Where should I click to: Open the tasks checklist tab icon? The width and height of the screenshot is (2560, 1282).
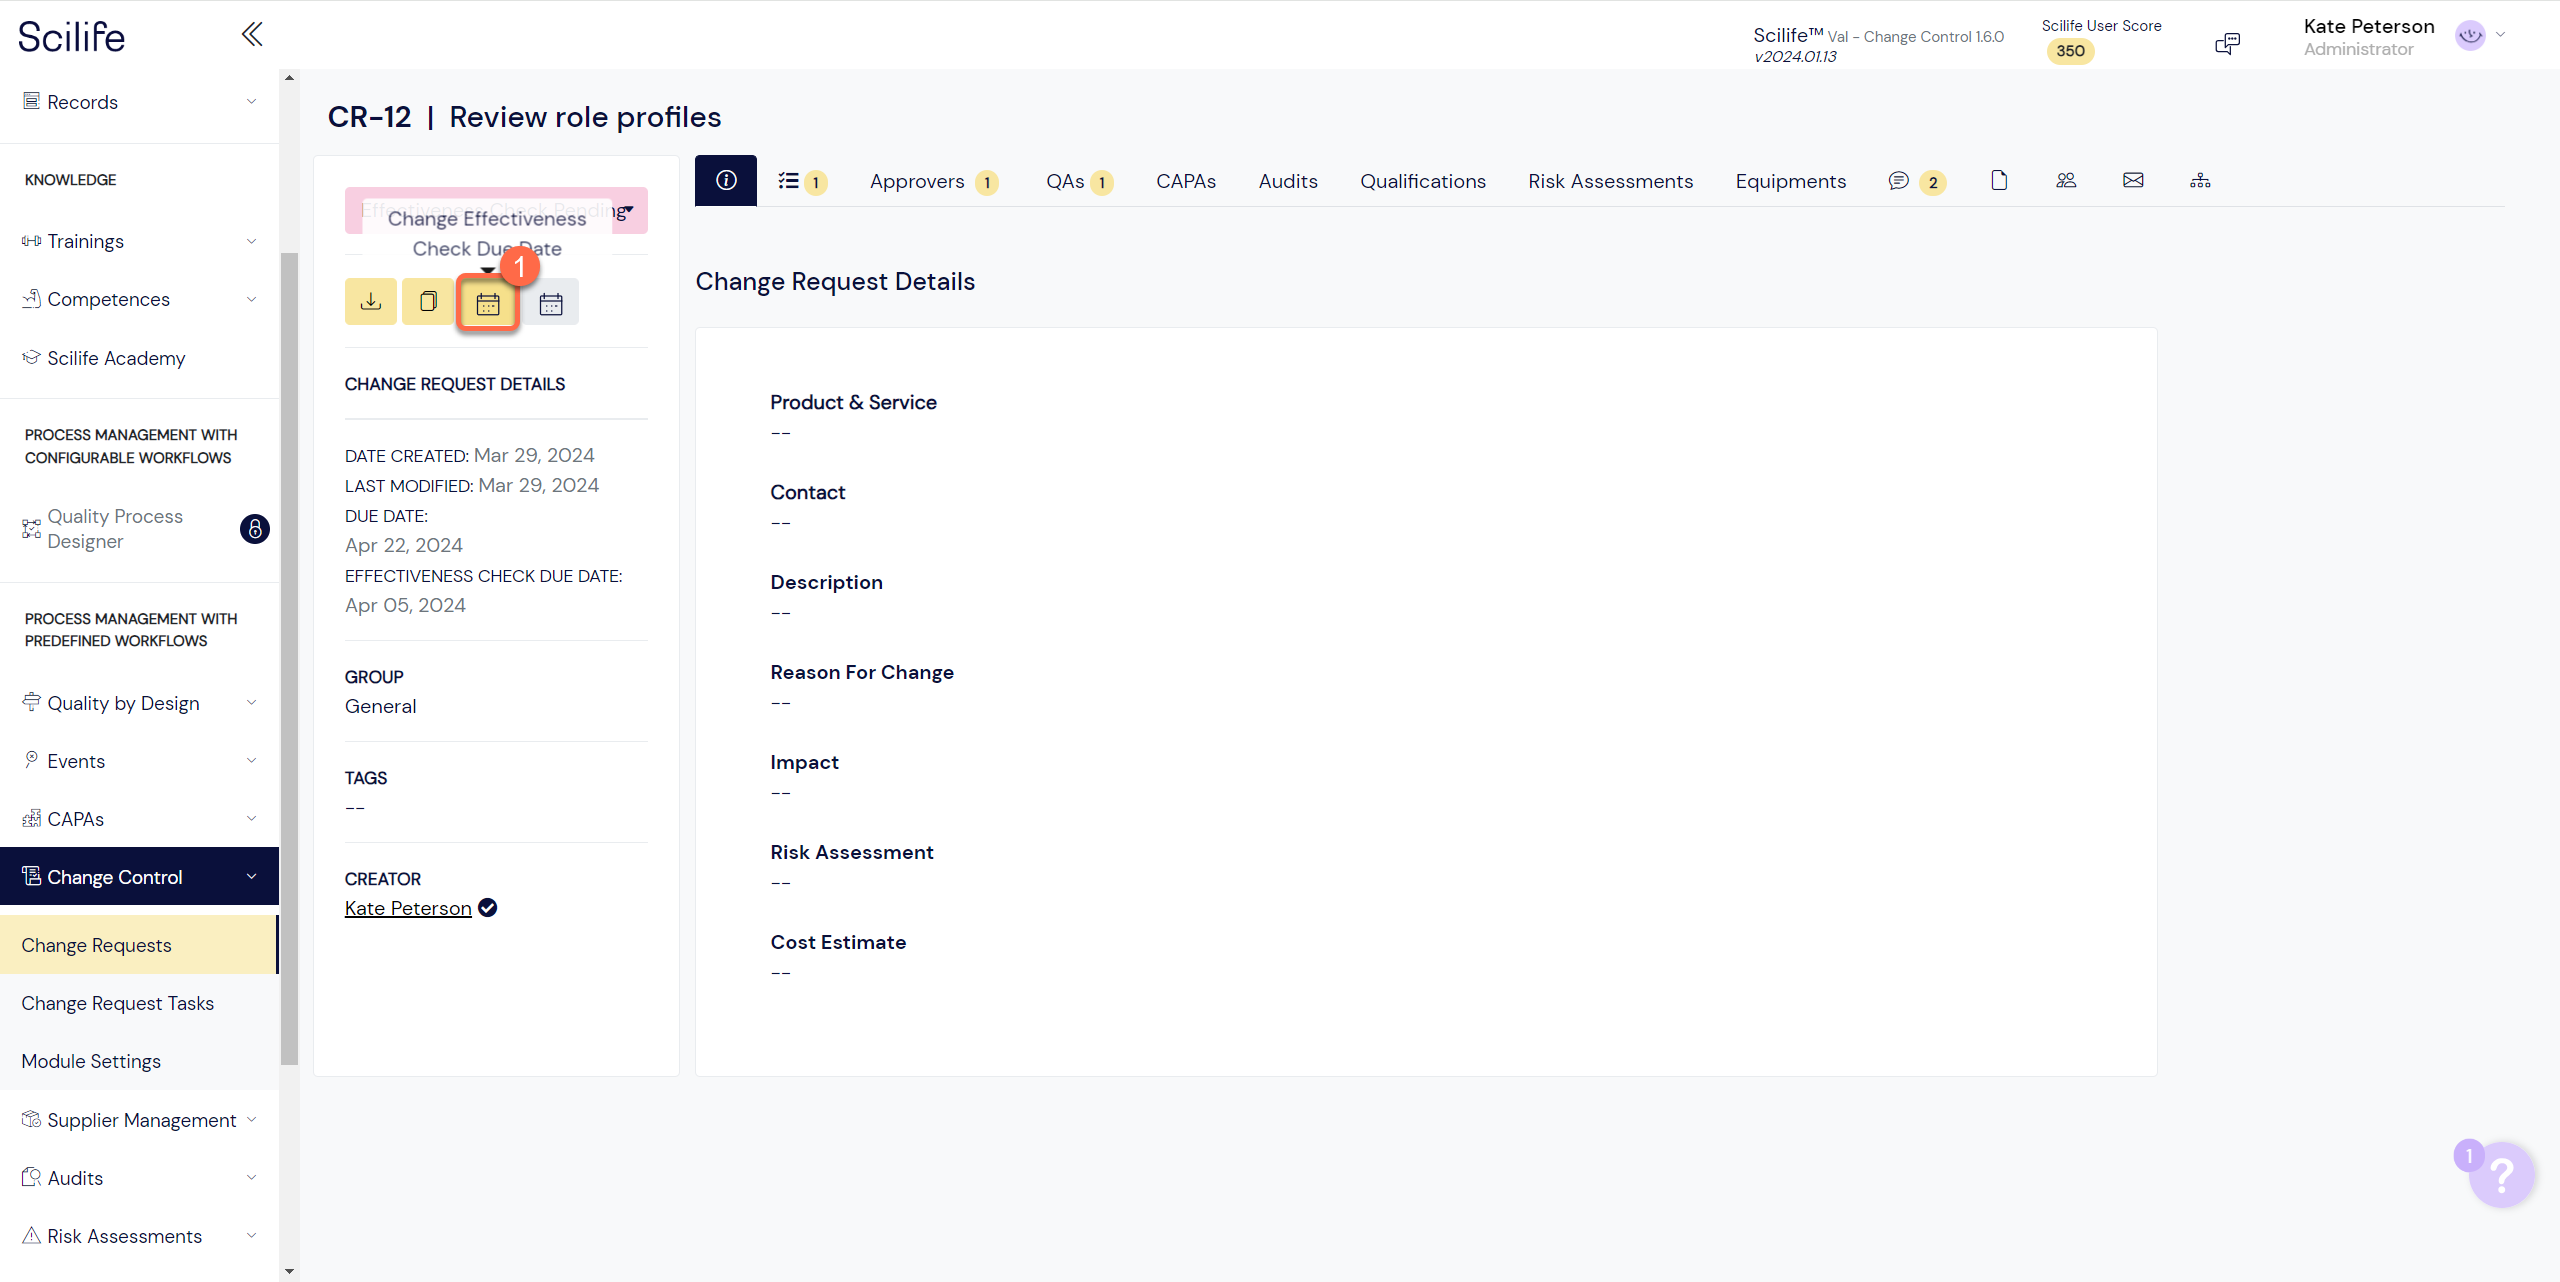[x=789, y=181]
